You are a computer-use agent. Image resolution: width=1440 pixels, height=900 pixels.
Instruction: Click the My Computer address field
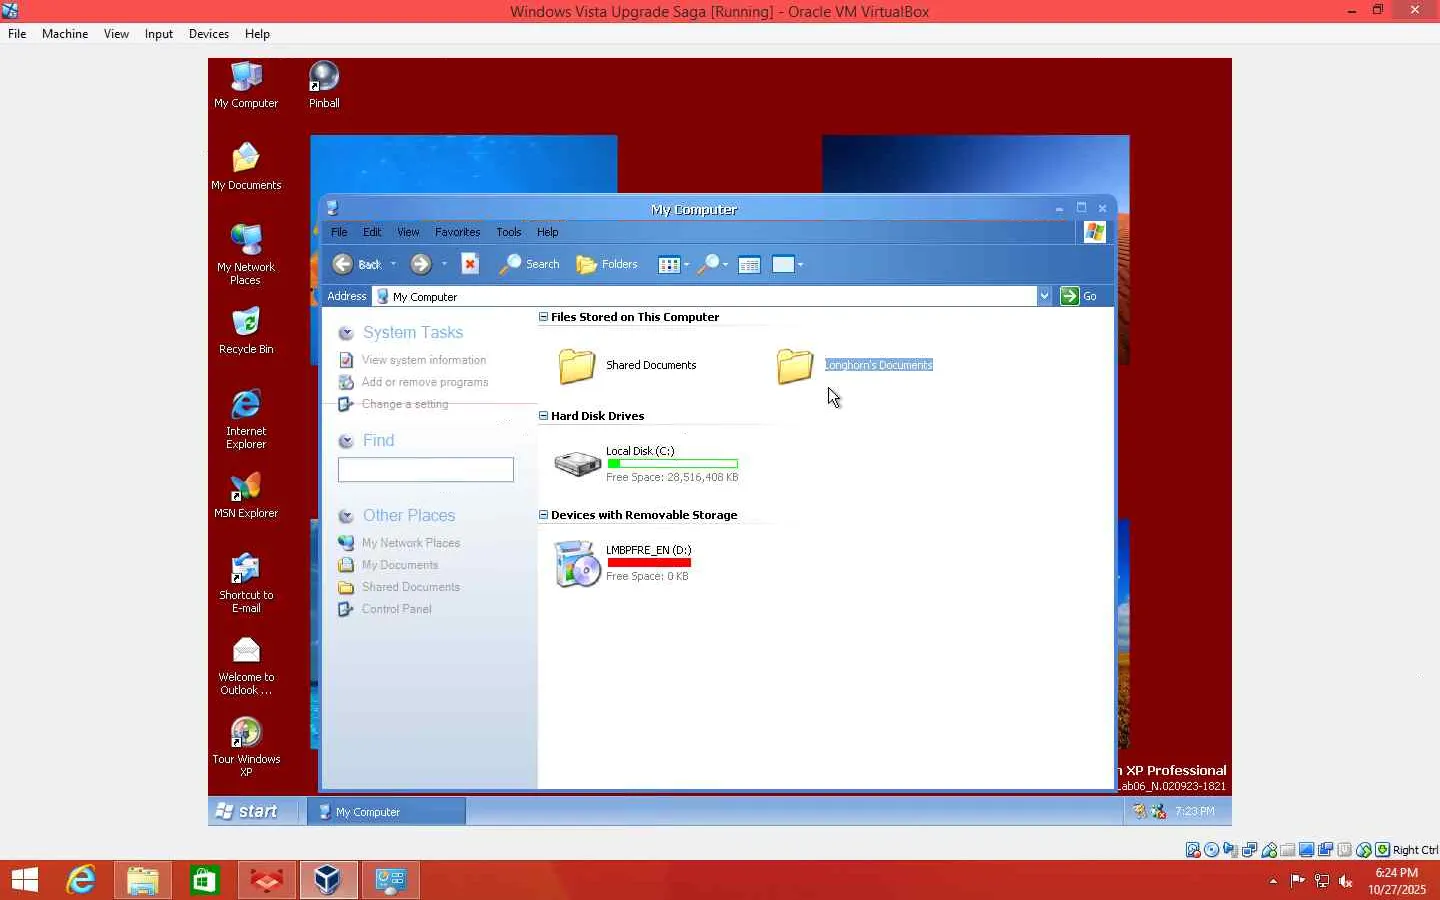pyautogui.click(x=705, y=296)
